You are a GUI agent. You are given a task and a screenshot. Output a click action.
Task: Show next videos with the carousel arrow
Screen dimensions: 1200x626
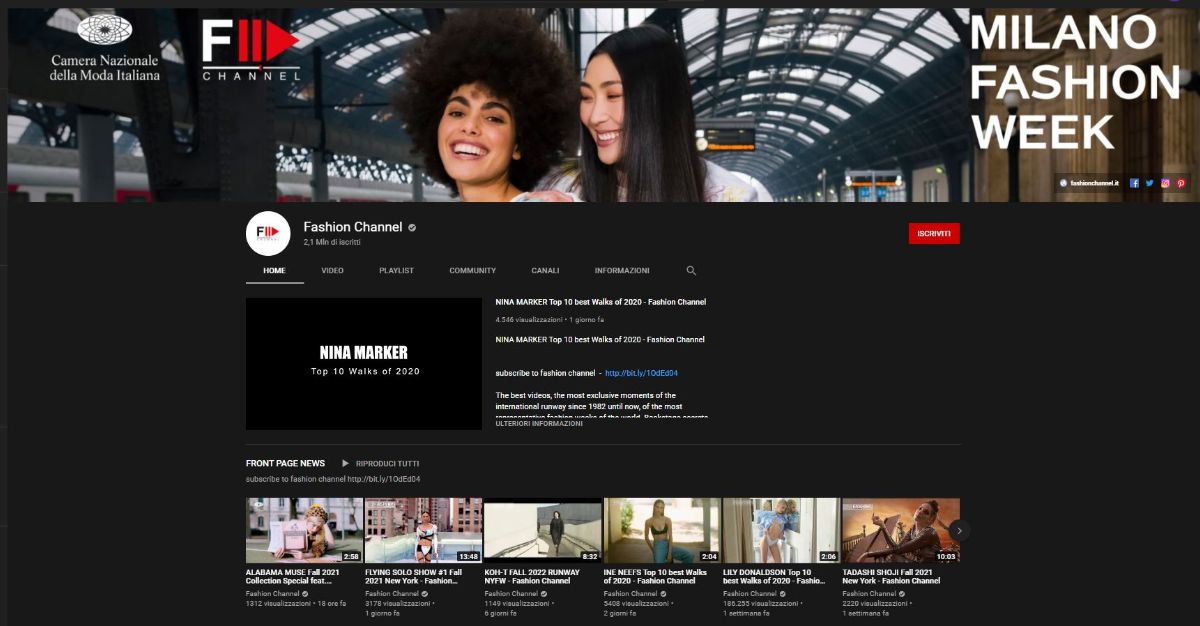tap(959, 530)
